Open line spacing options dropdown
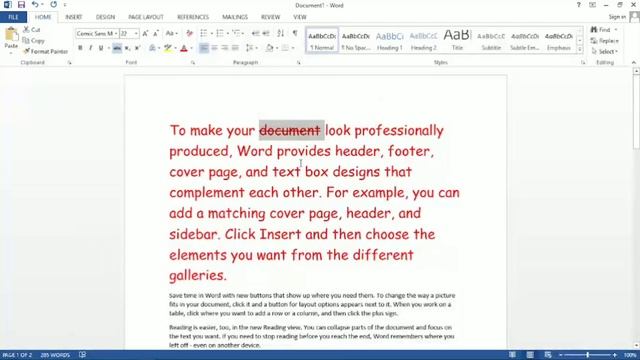640x360 pixels. point(257,48)
